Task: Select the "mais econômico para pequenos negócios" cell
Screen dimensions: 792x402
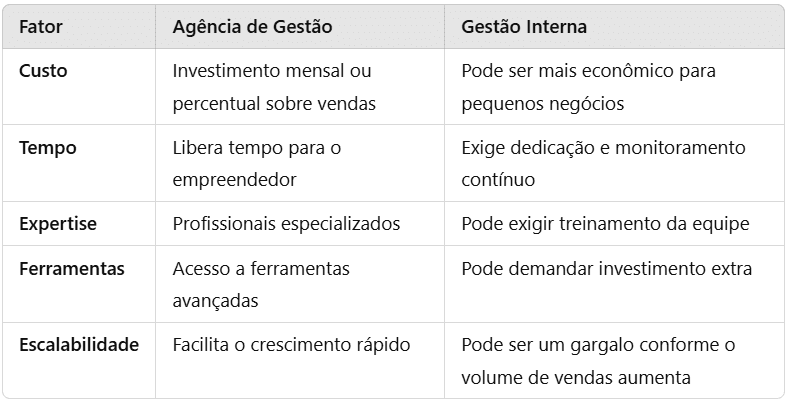Action: pos(588,87)
